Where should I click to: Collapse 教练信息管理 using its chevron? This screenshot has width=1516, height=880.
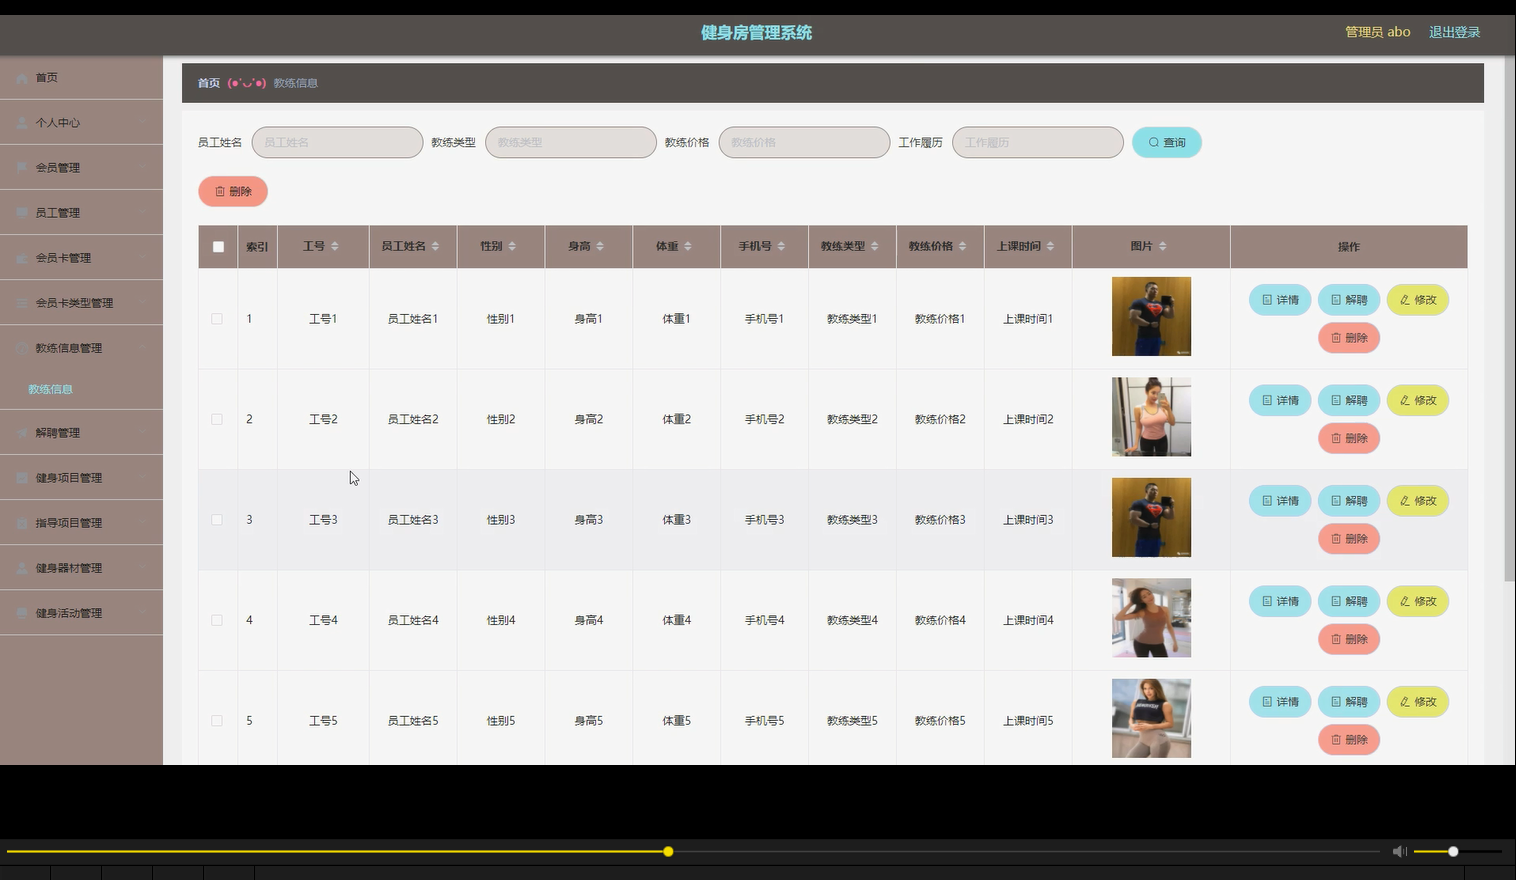(x=143, y=348)
